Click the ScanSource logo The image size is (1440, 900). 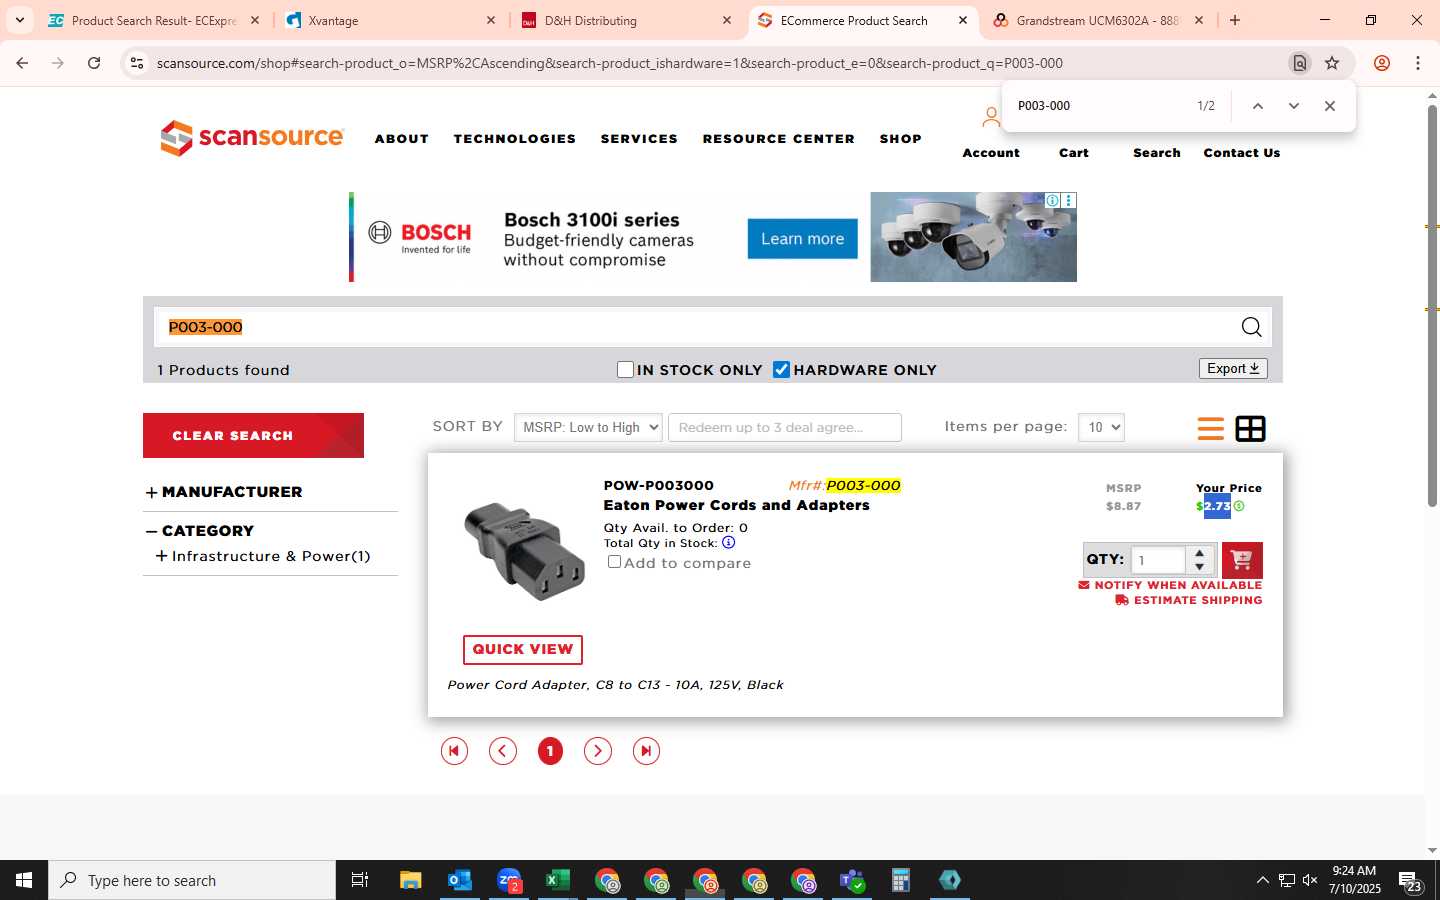(252, 138)
